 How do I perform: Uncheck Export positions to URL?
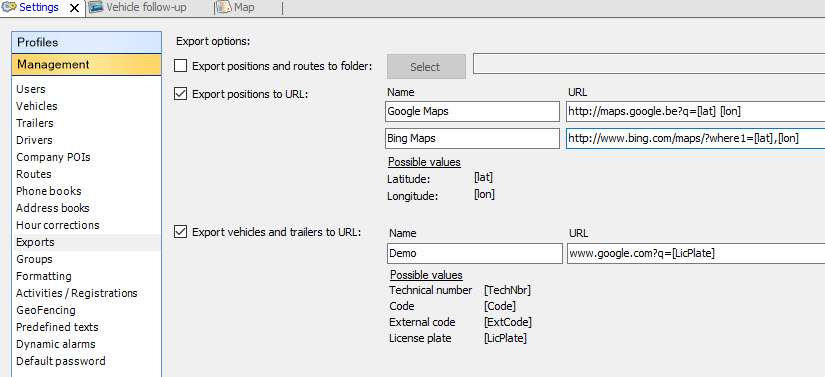point(180,94)
